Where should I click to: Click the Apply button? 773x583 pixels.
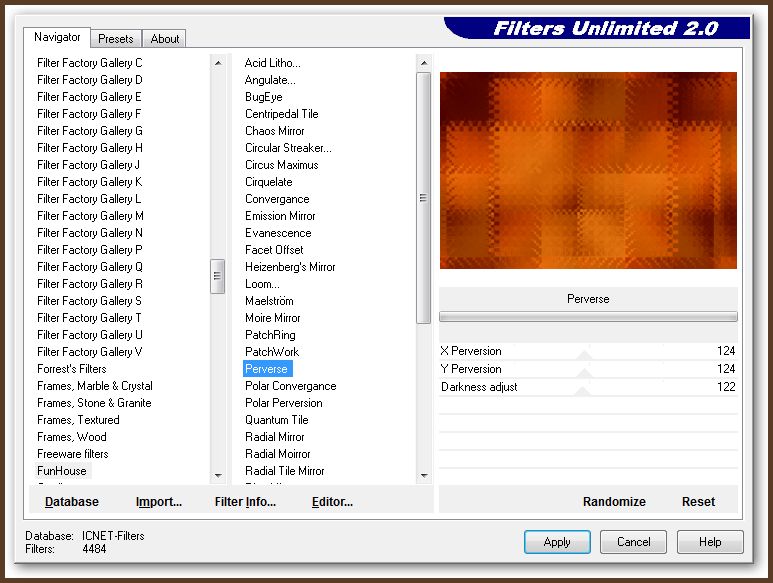coord(557,542)
